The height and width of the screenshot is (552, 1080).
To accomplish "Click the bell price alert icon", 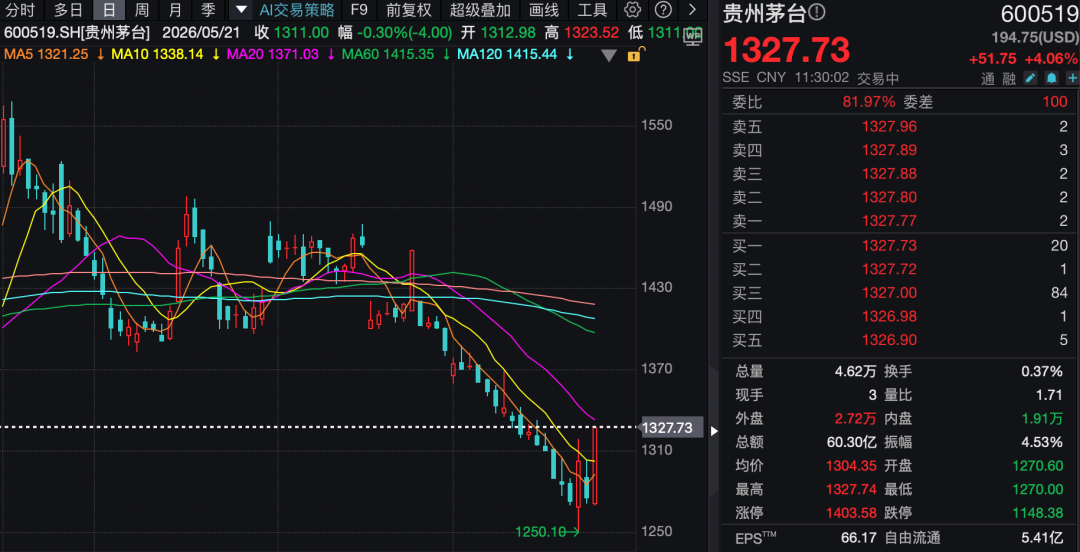I will point(1052,79).
